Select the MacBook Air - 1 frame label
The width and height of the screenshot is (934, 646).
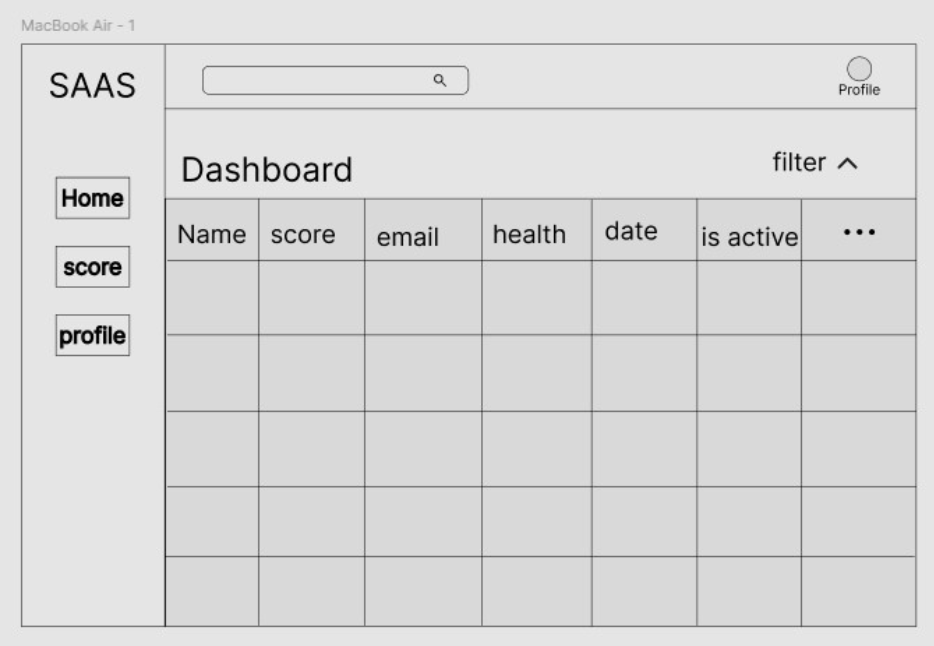pos(78,26)
